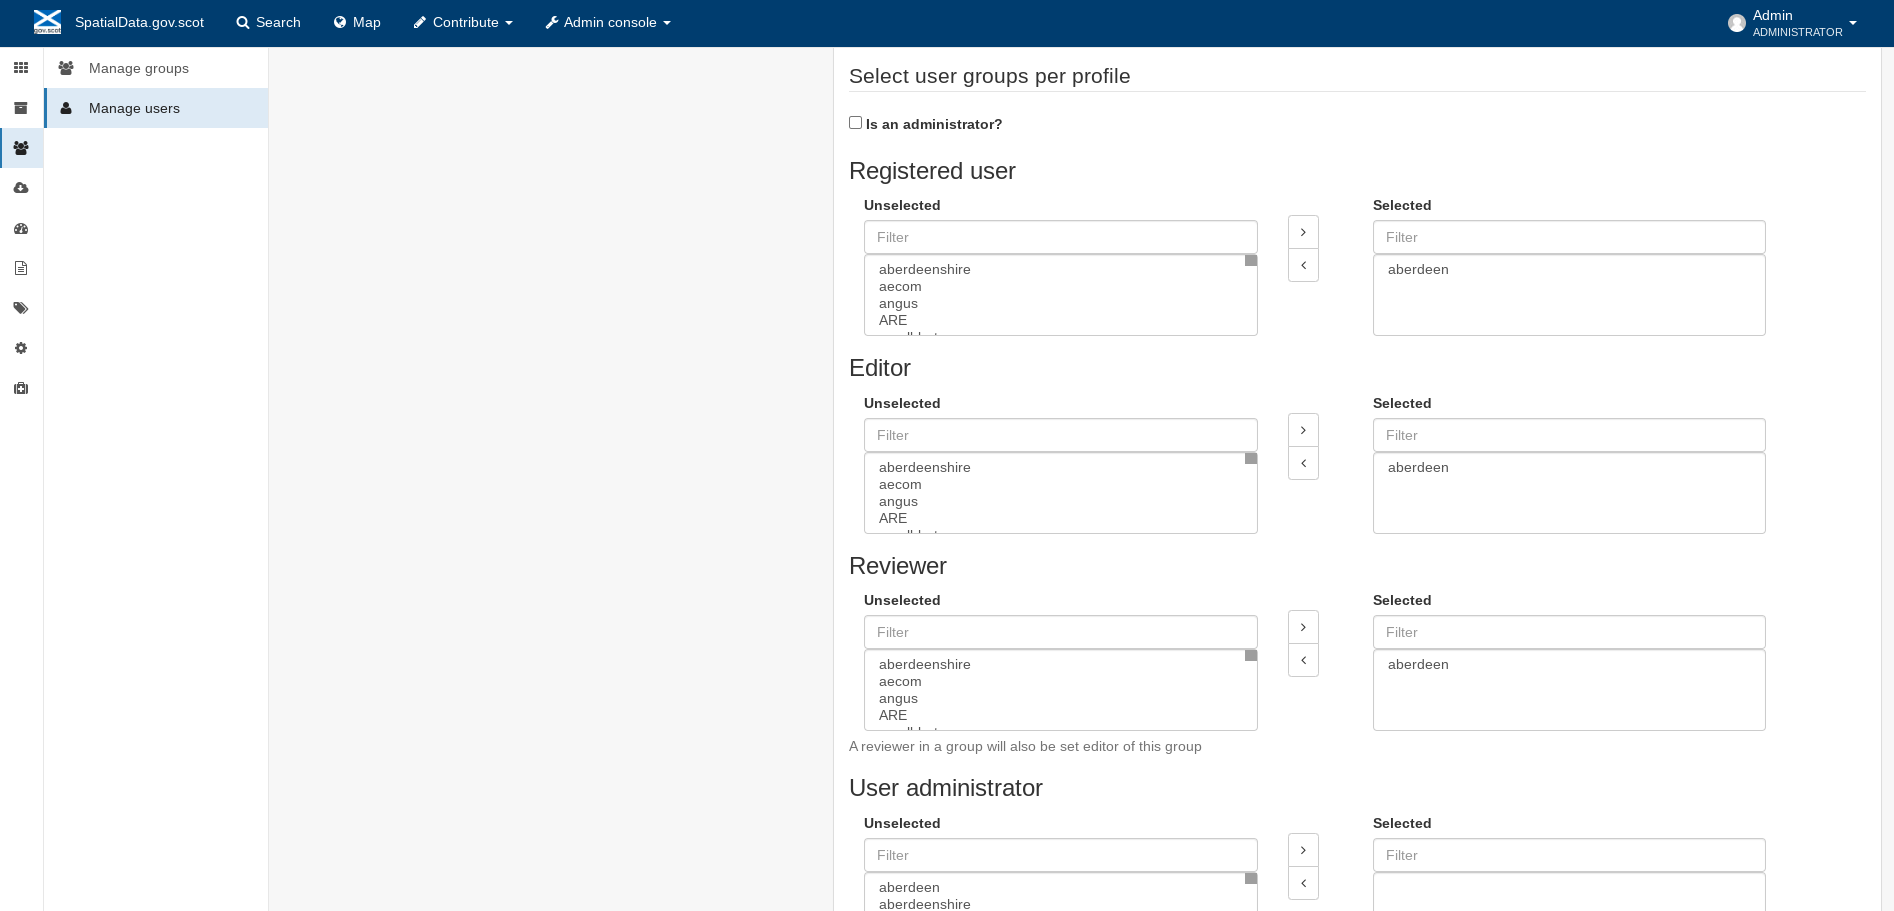Viewport: 1894px width, 911px height.
Task: Open the Map menu item
Action: (x=357, y=22)
